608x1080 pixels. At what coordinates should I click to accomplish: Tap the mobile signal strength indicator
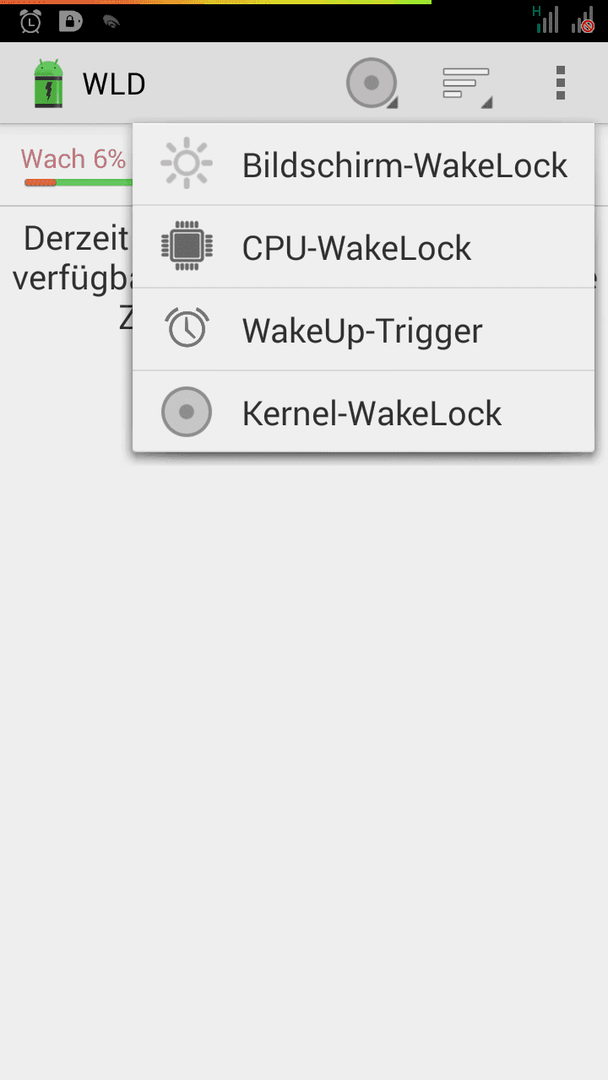click(546, 19)
